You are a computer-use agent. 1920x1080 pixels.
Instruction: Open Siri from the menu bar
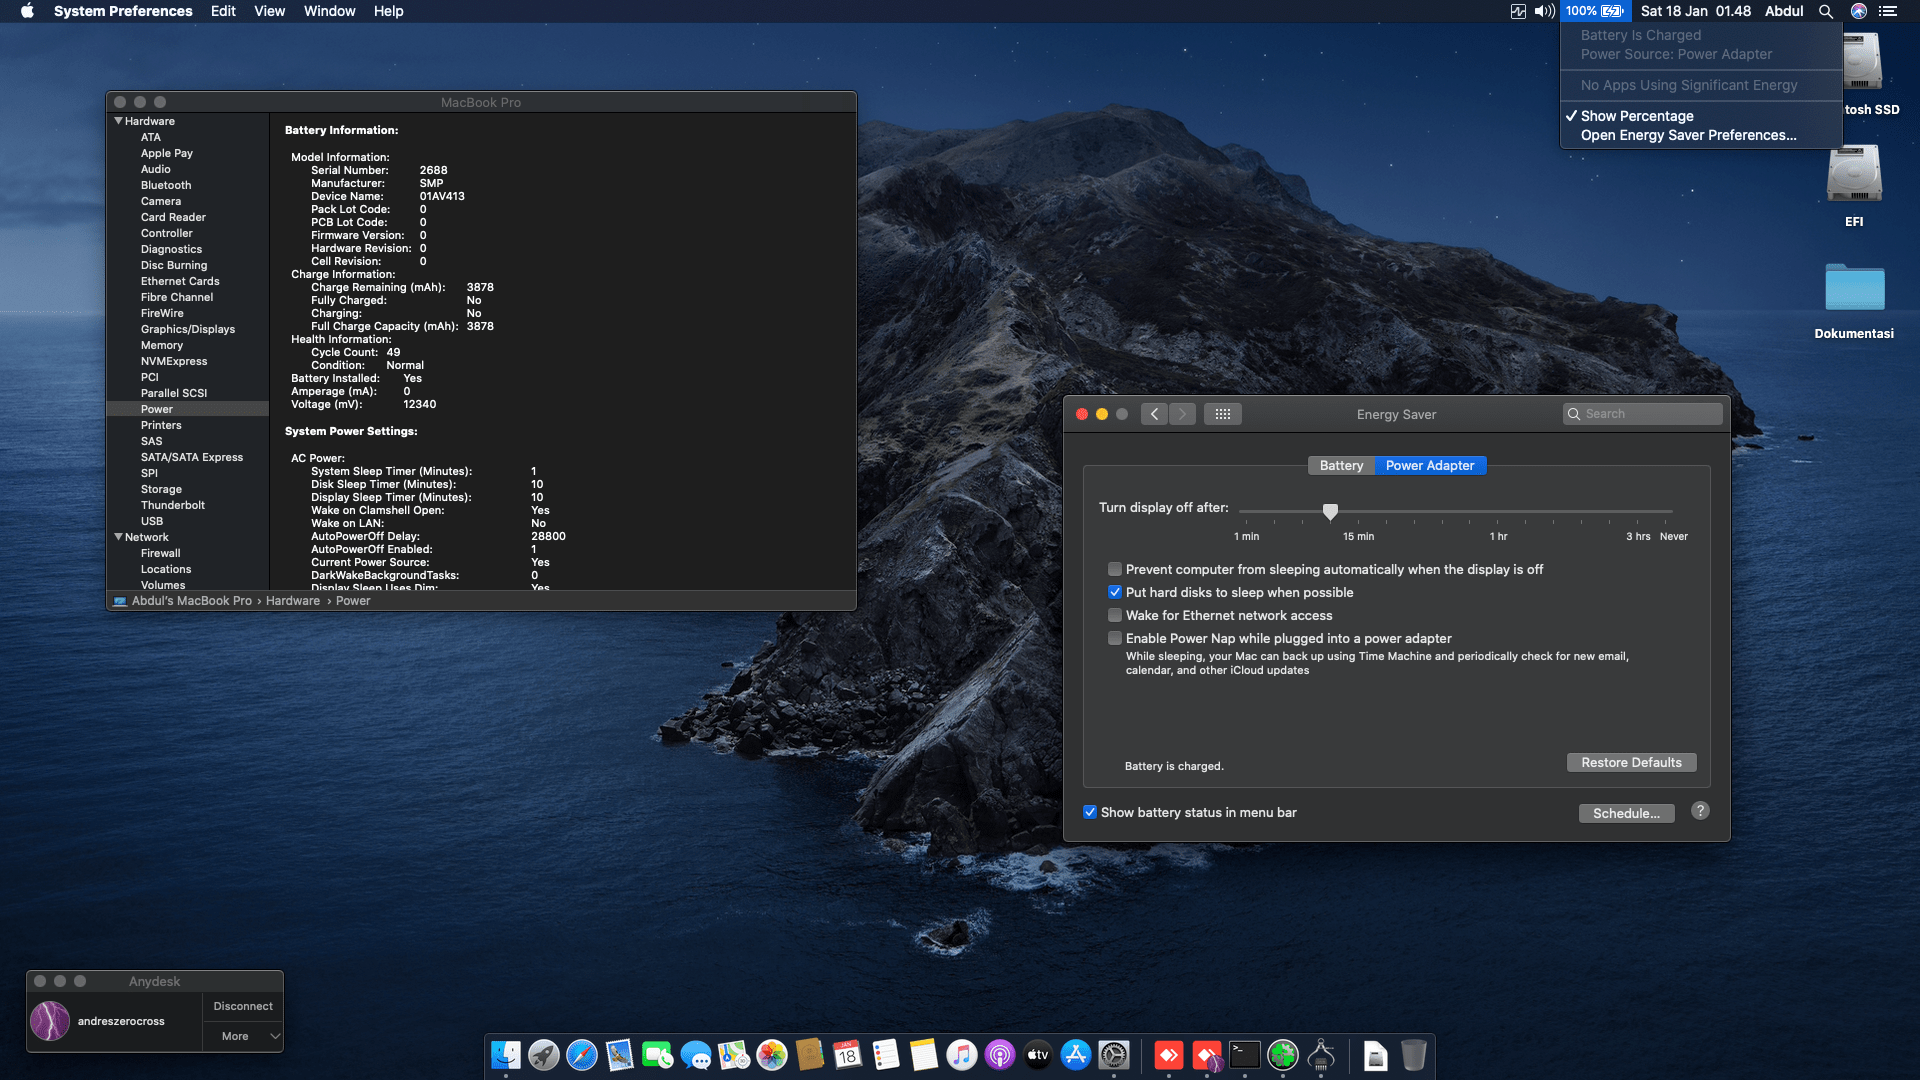[1859, 11]
